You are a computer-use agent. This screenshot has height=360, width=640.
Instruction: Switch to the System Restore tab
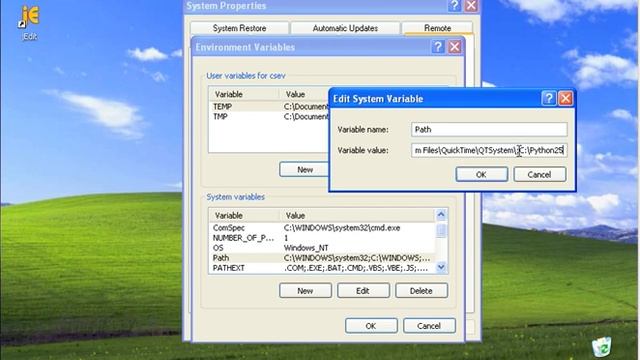(239, 28)
